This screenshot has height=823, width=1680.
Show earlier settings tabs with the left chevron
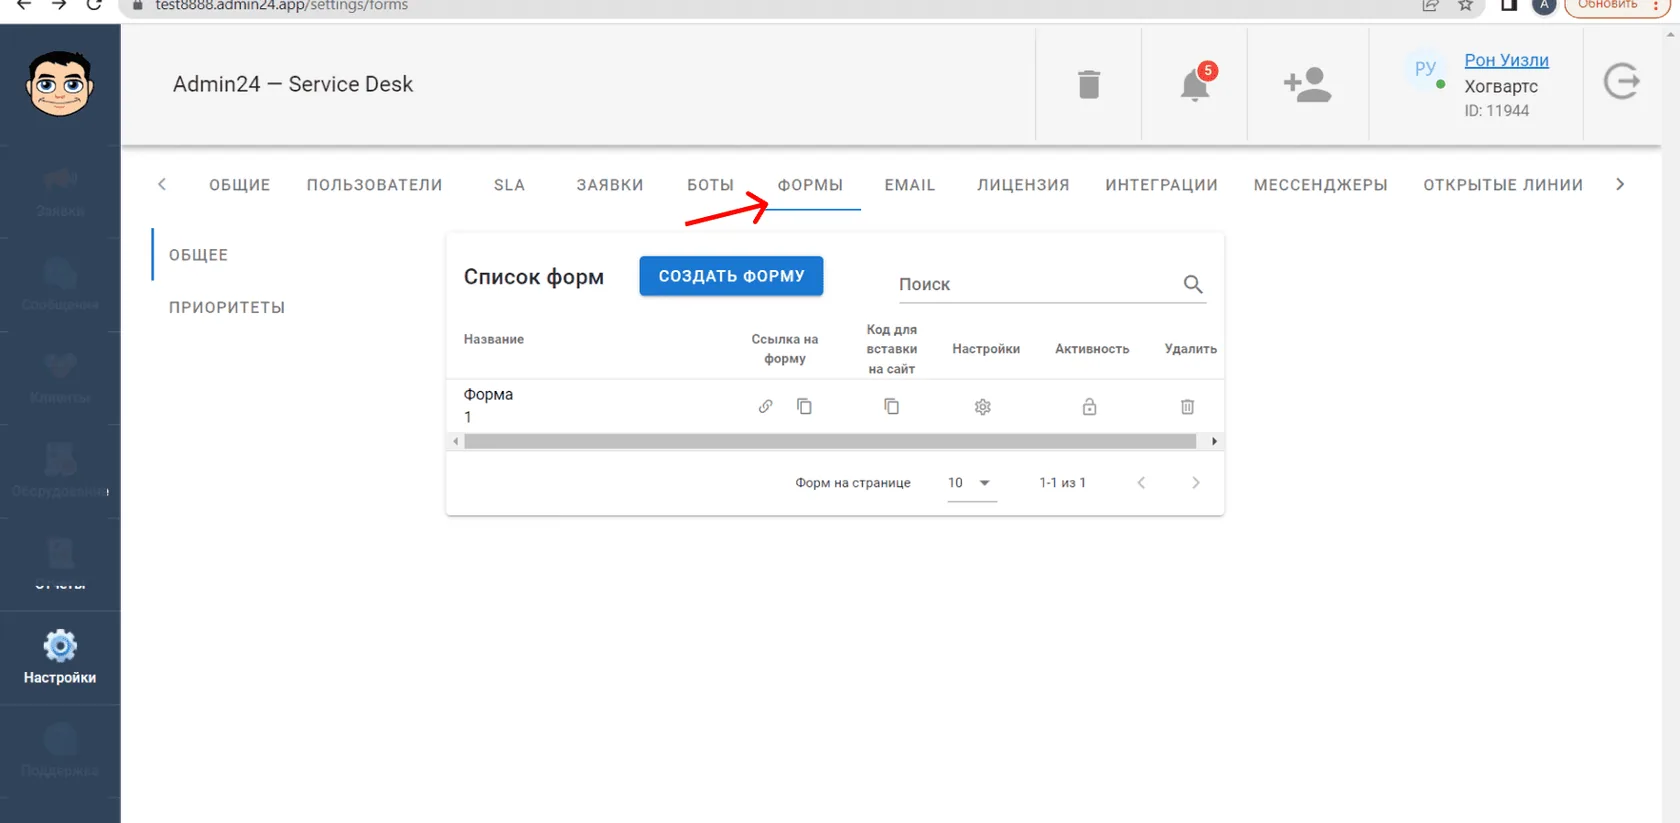coord(162,184)
